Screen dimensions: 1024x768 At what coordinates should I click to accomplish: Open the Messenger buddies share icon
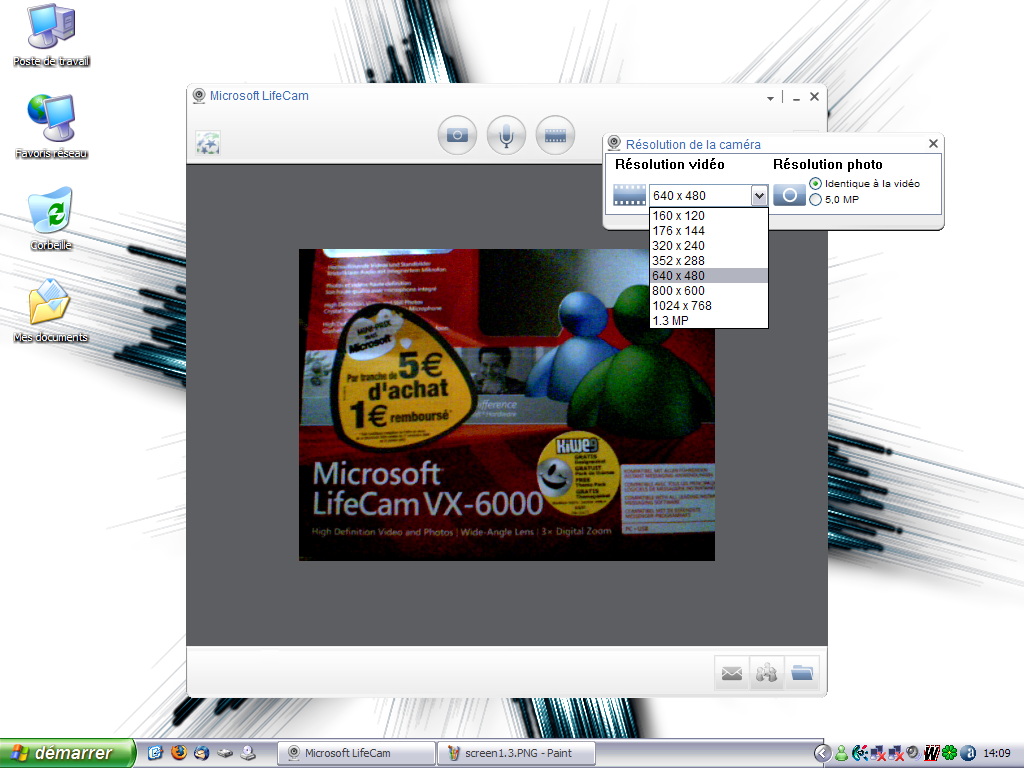click(x=766, y=673)
